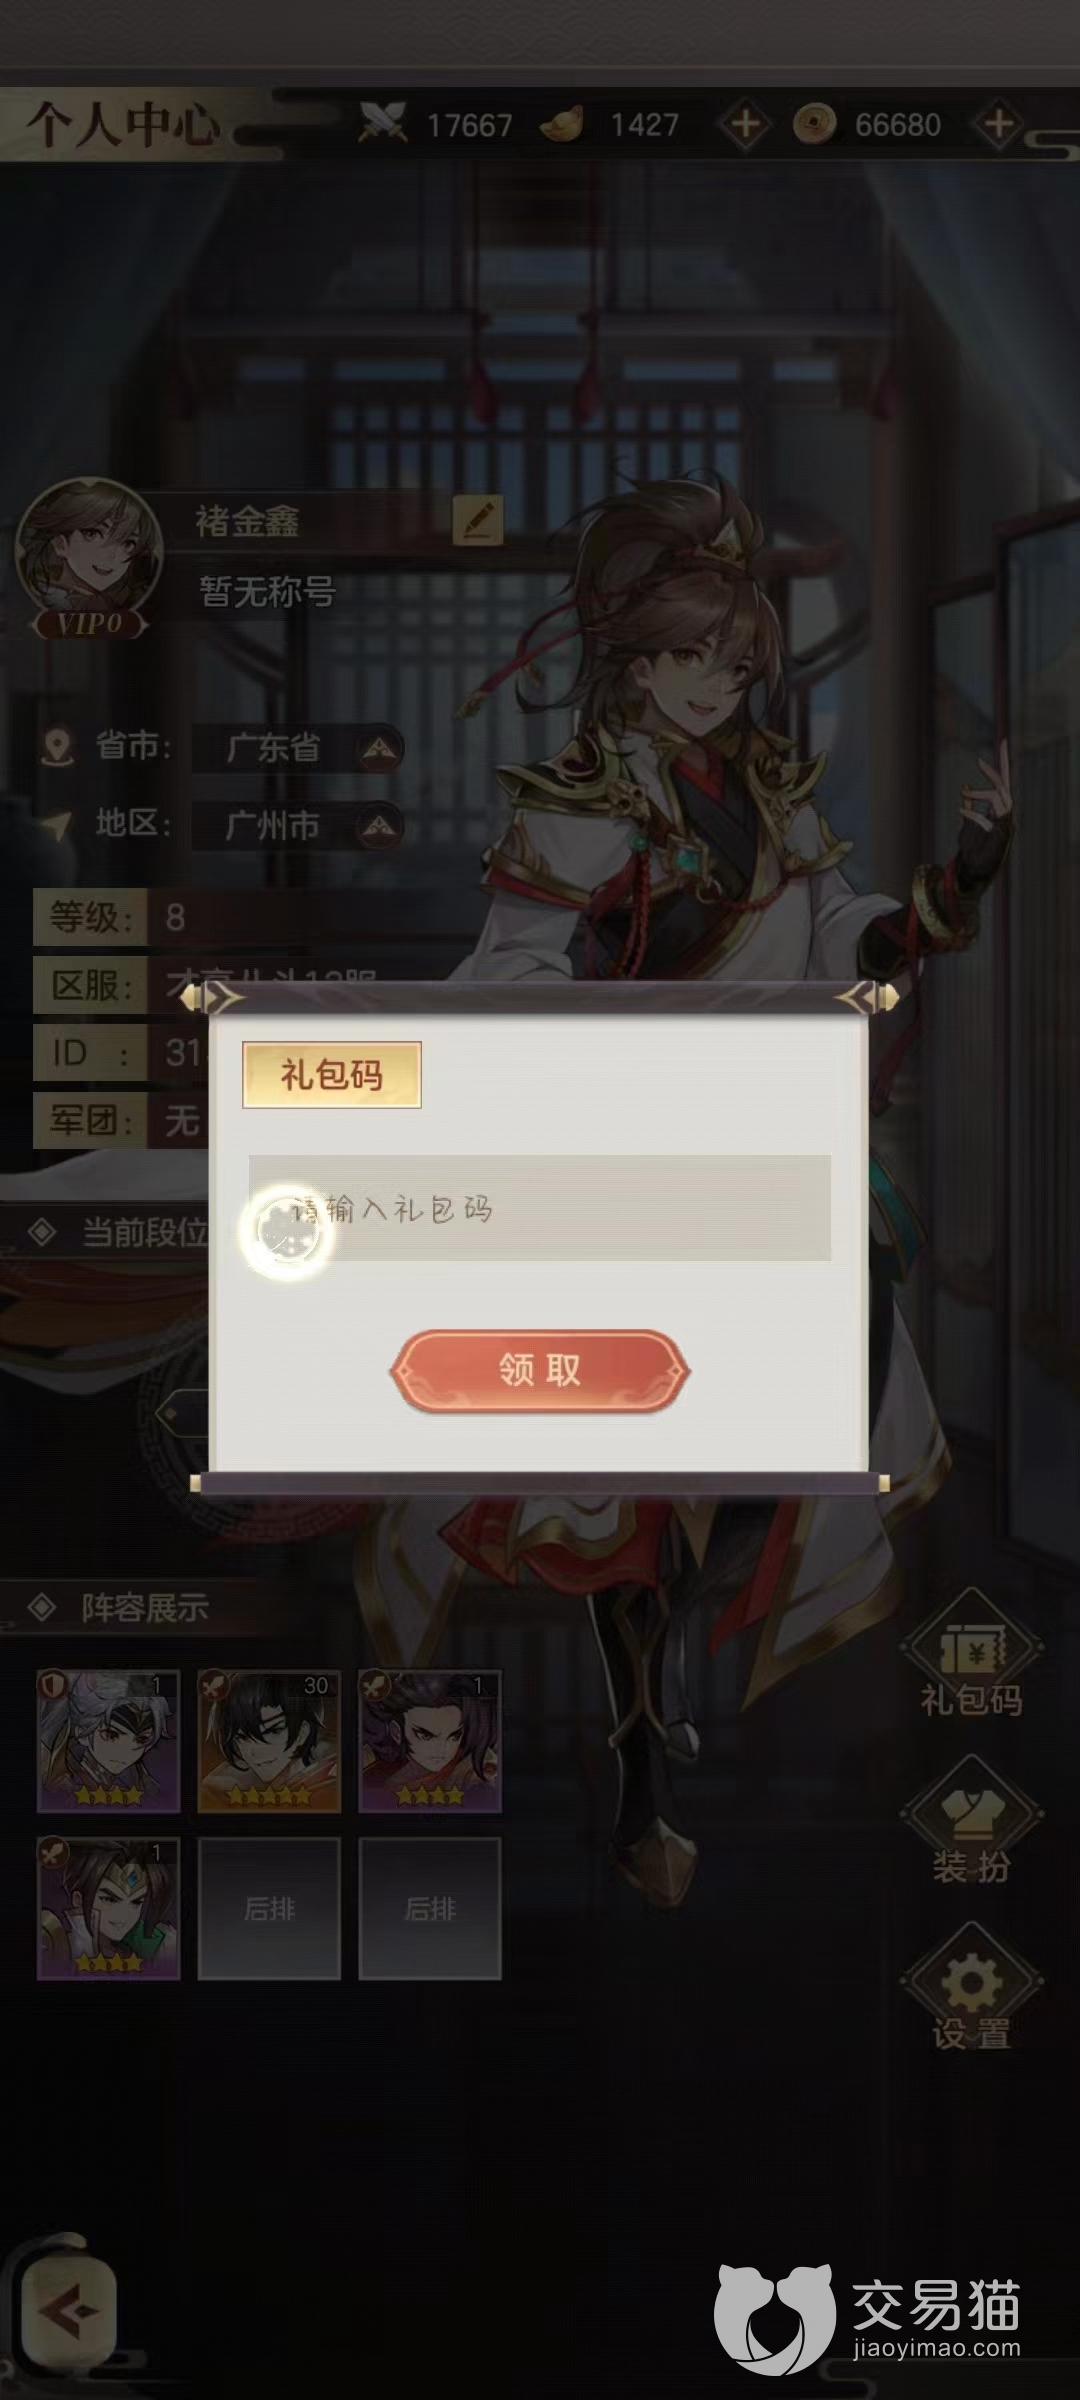
Task: Tap the VIP0 player avatar
Action: 90,558
